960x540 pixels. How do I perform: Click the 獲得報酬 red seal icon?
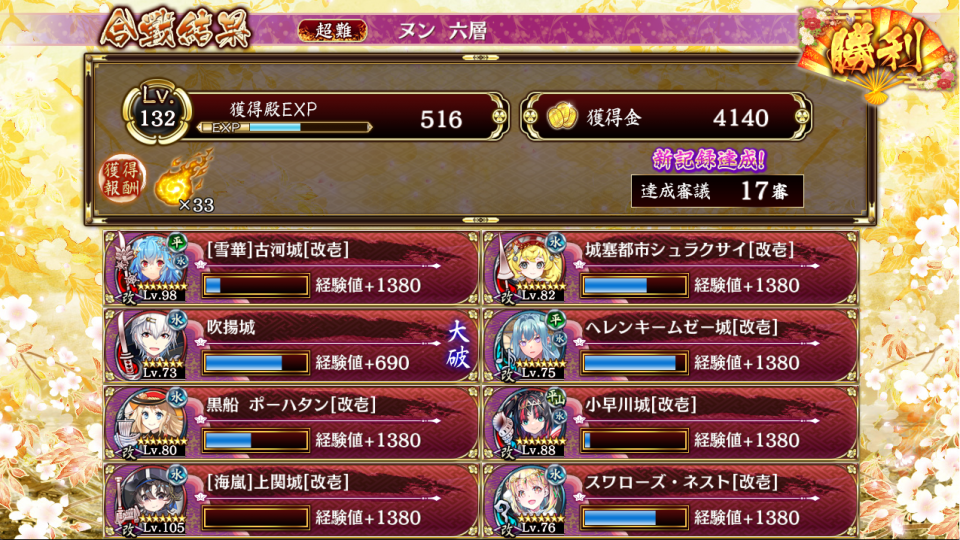(x=122, y=178)
